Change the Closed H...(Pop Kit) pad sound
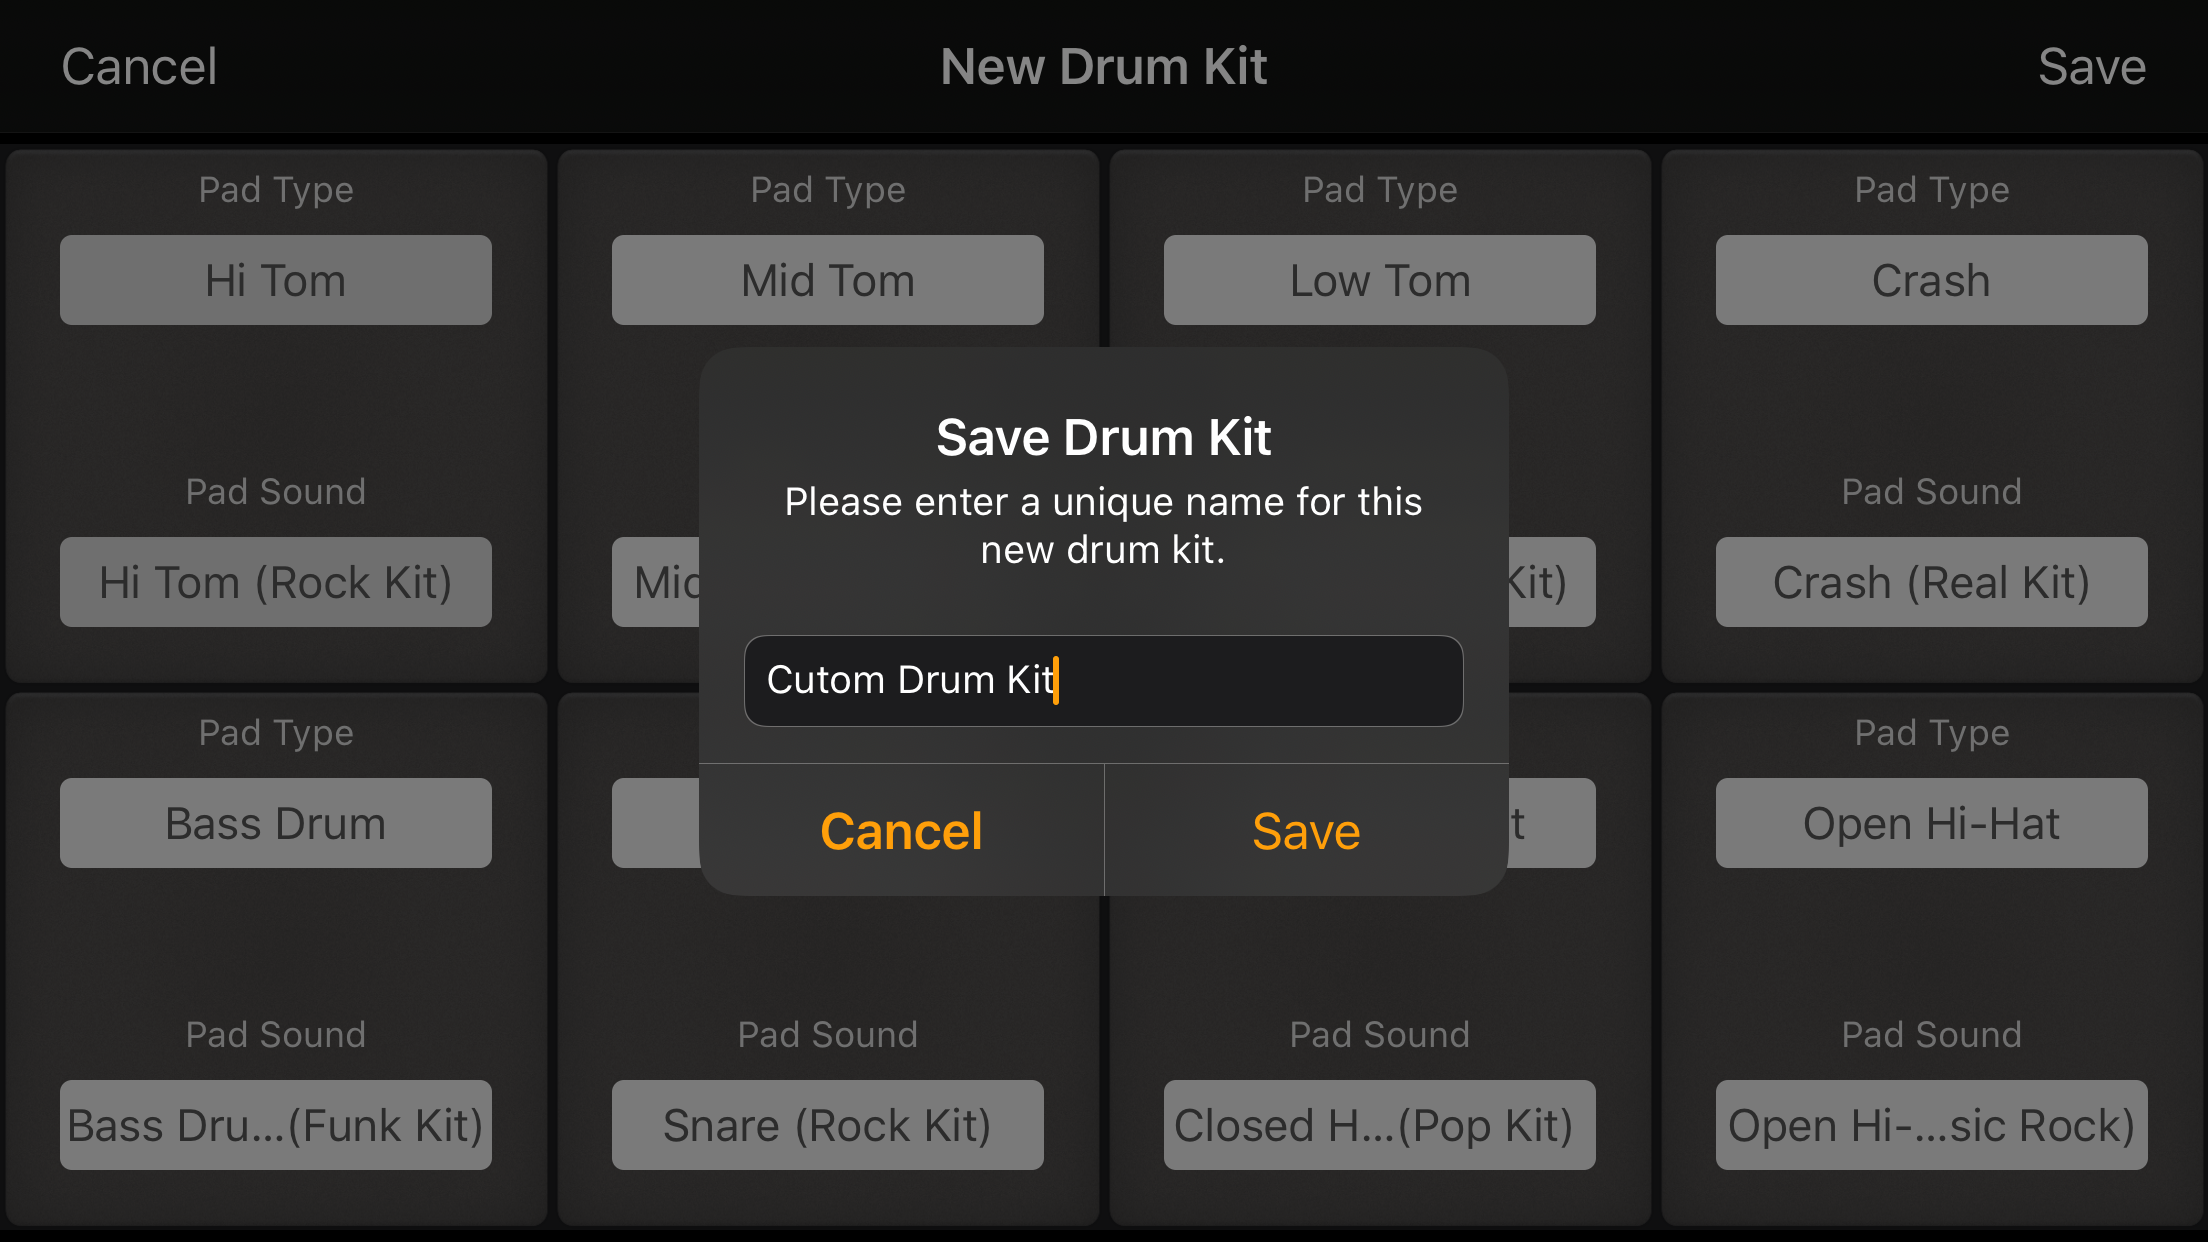2208x1242 pixels. 1379,1125
